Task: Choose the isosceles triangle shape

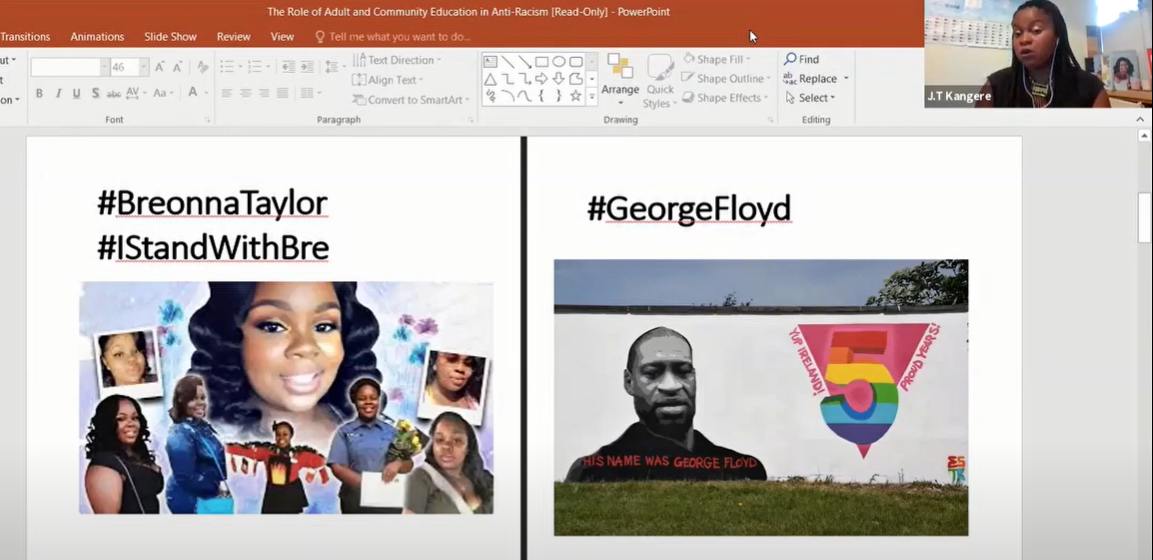Action: point(490,79)
